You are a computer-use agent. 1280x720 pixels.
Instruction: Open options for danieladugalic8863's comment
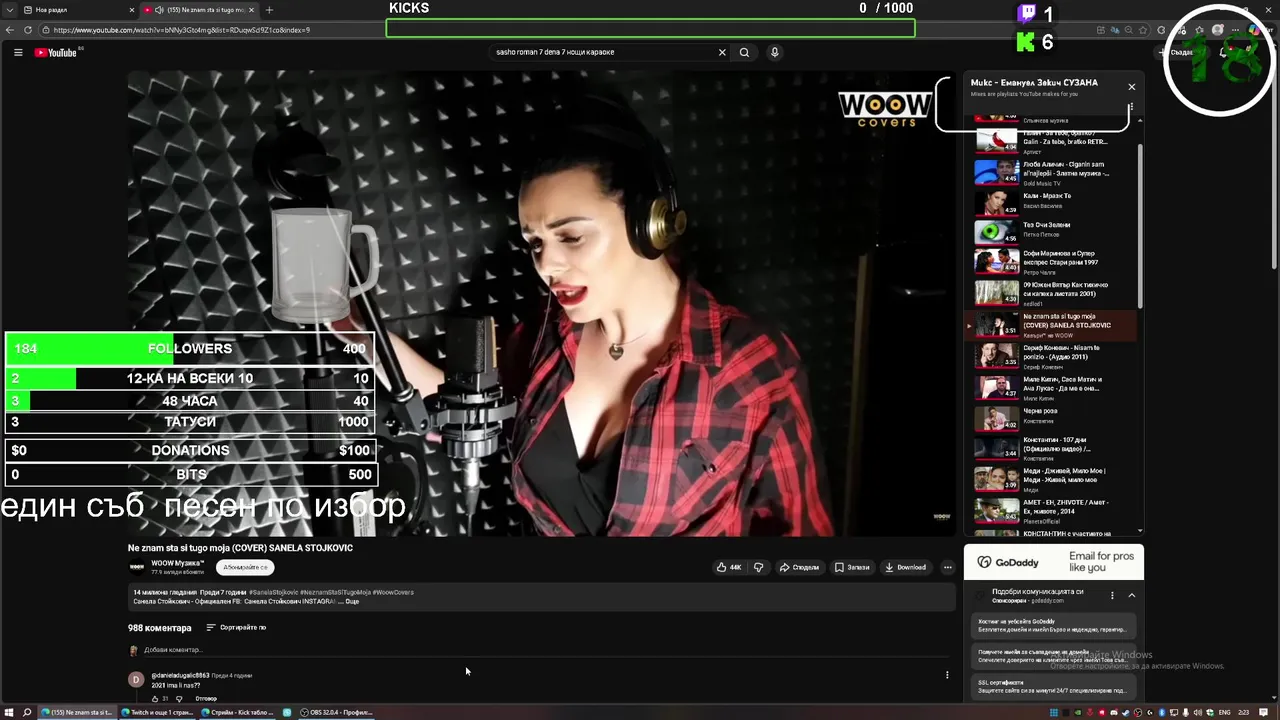[947, 675]
